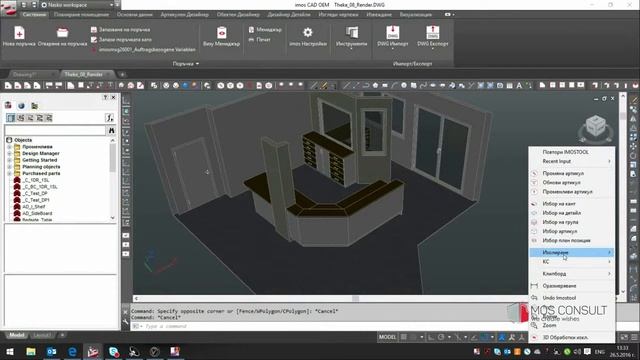Click Запазване на поръчка save button
This screenshot has width=640, height=360.
pyautogui.click(x=120, y=30)
